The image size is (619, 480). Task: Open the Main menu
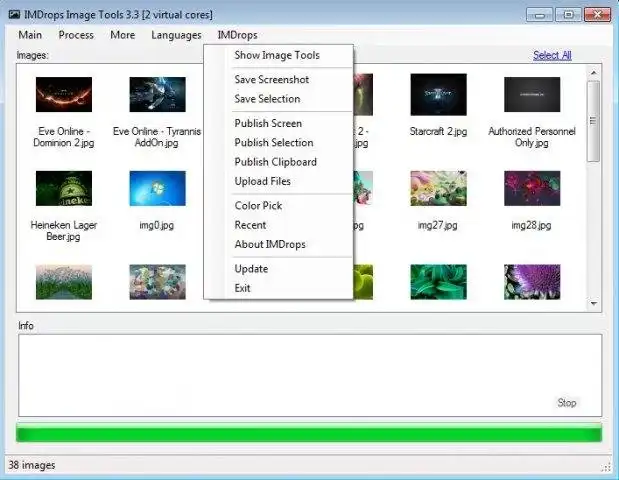(x=30, y=35)
